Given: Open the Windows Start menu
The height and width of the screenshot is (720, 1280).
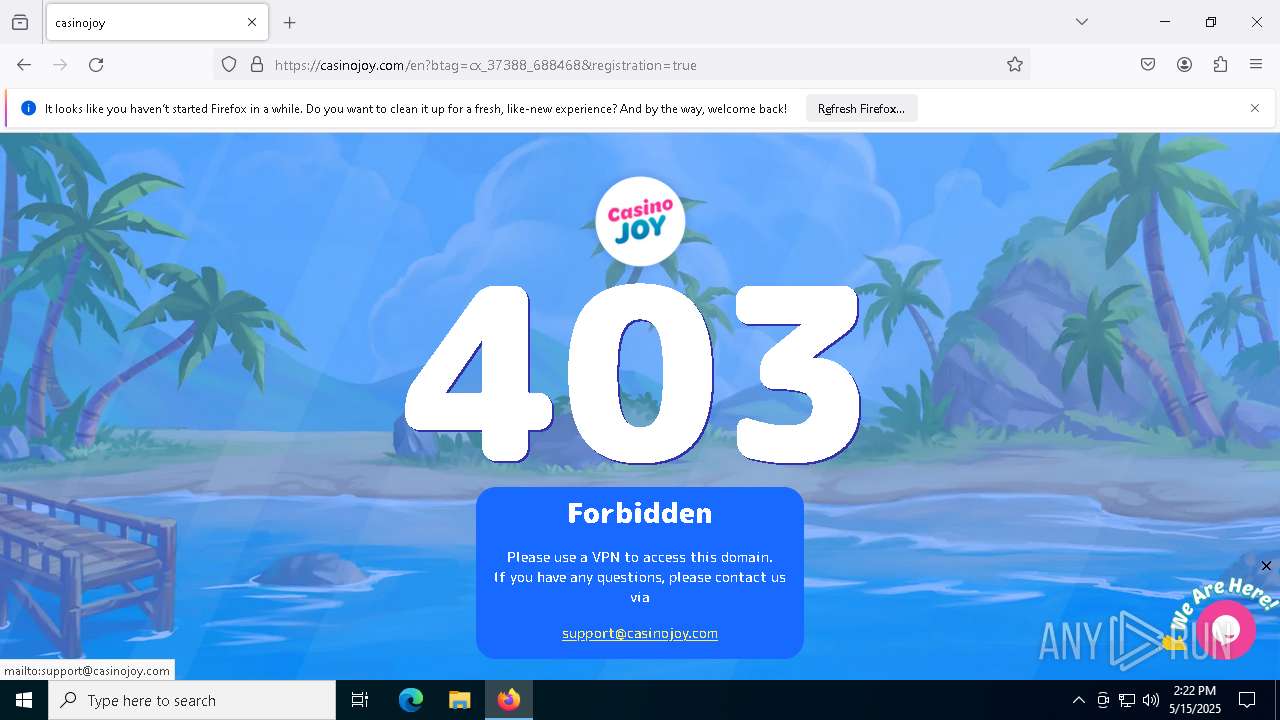Looking at the screenshot, I should point(24,700).
